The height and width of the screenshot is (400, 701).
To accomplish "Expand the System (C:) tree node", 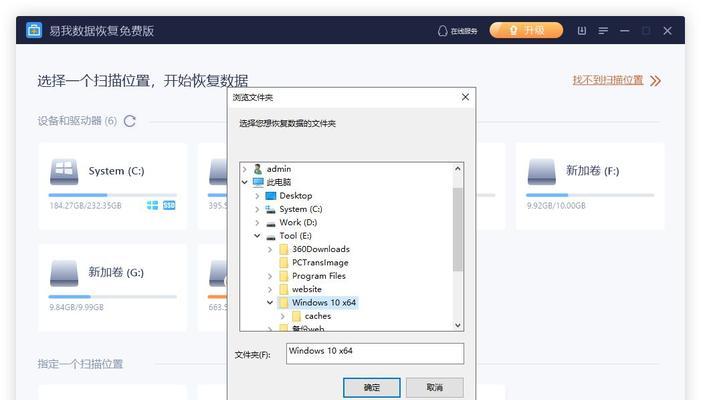I will point(257,209).
